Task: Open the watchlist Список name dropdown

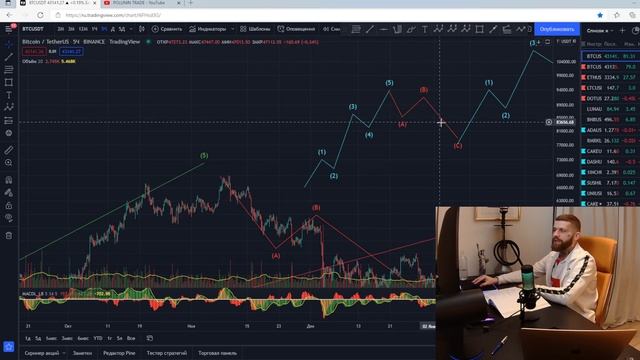Action: tap(600, 30)
